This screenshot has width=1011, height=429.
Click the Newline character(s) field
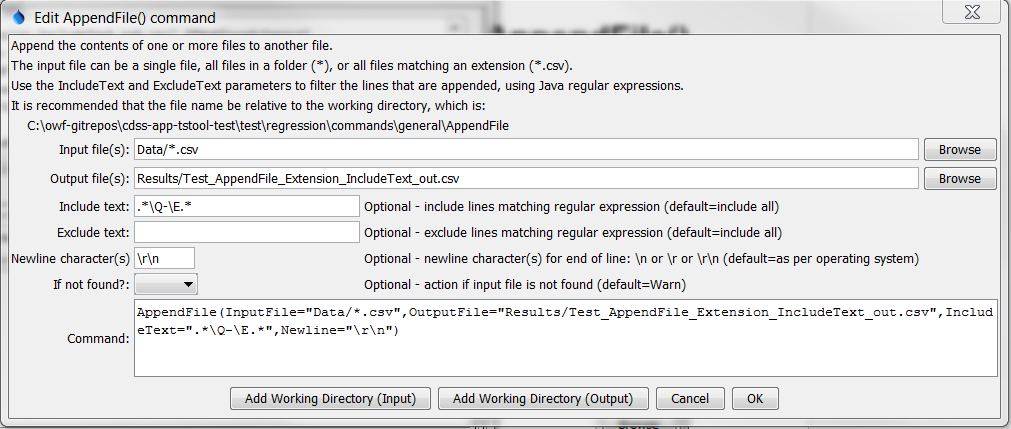(164, 259)
